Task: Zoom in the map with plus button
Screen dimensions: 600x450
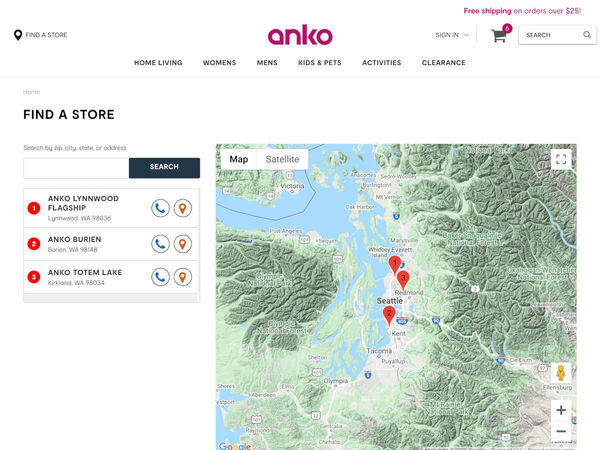Action: (x=561, y=410)
